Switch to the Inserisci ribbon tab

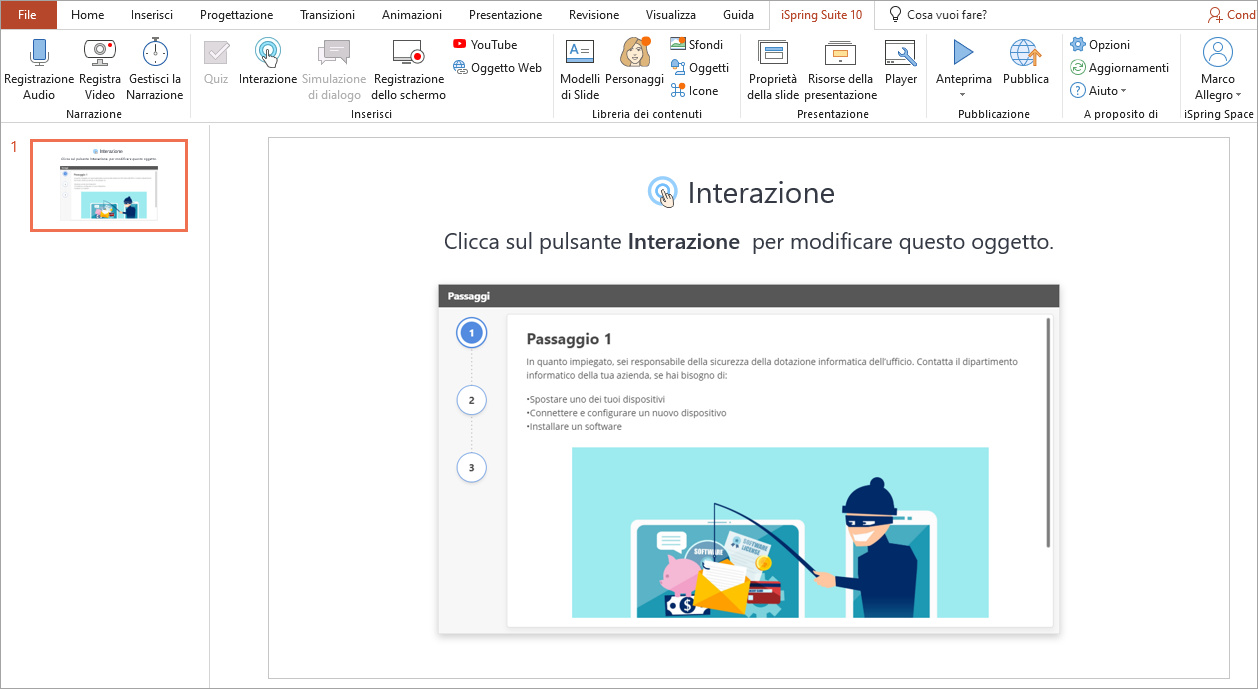coord(152,15)
